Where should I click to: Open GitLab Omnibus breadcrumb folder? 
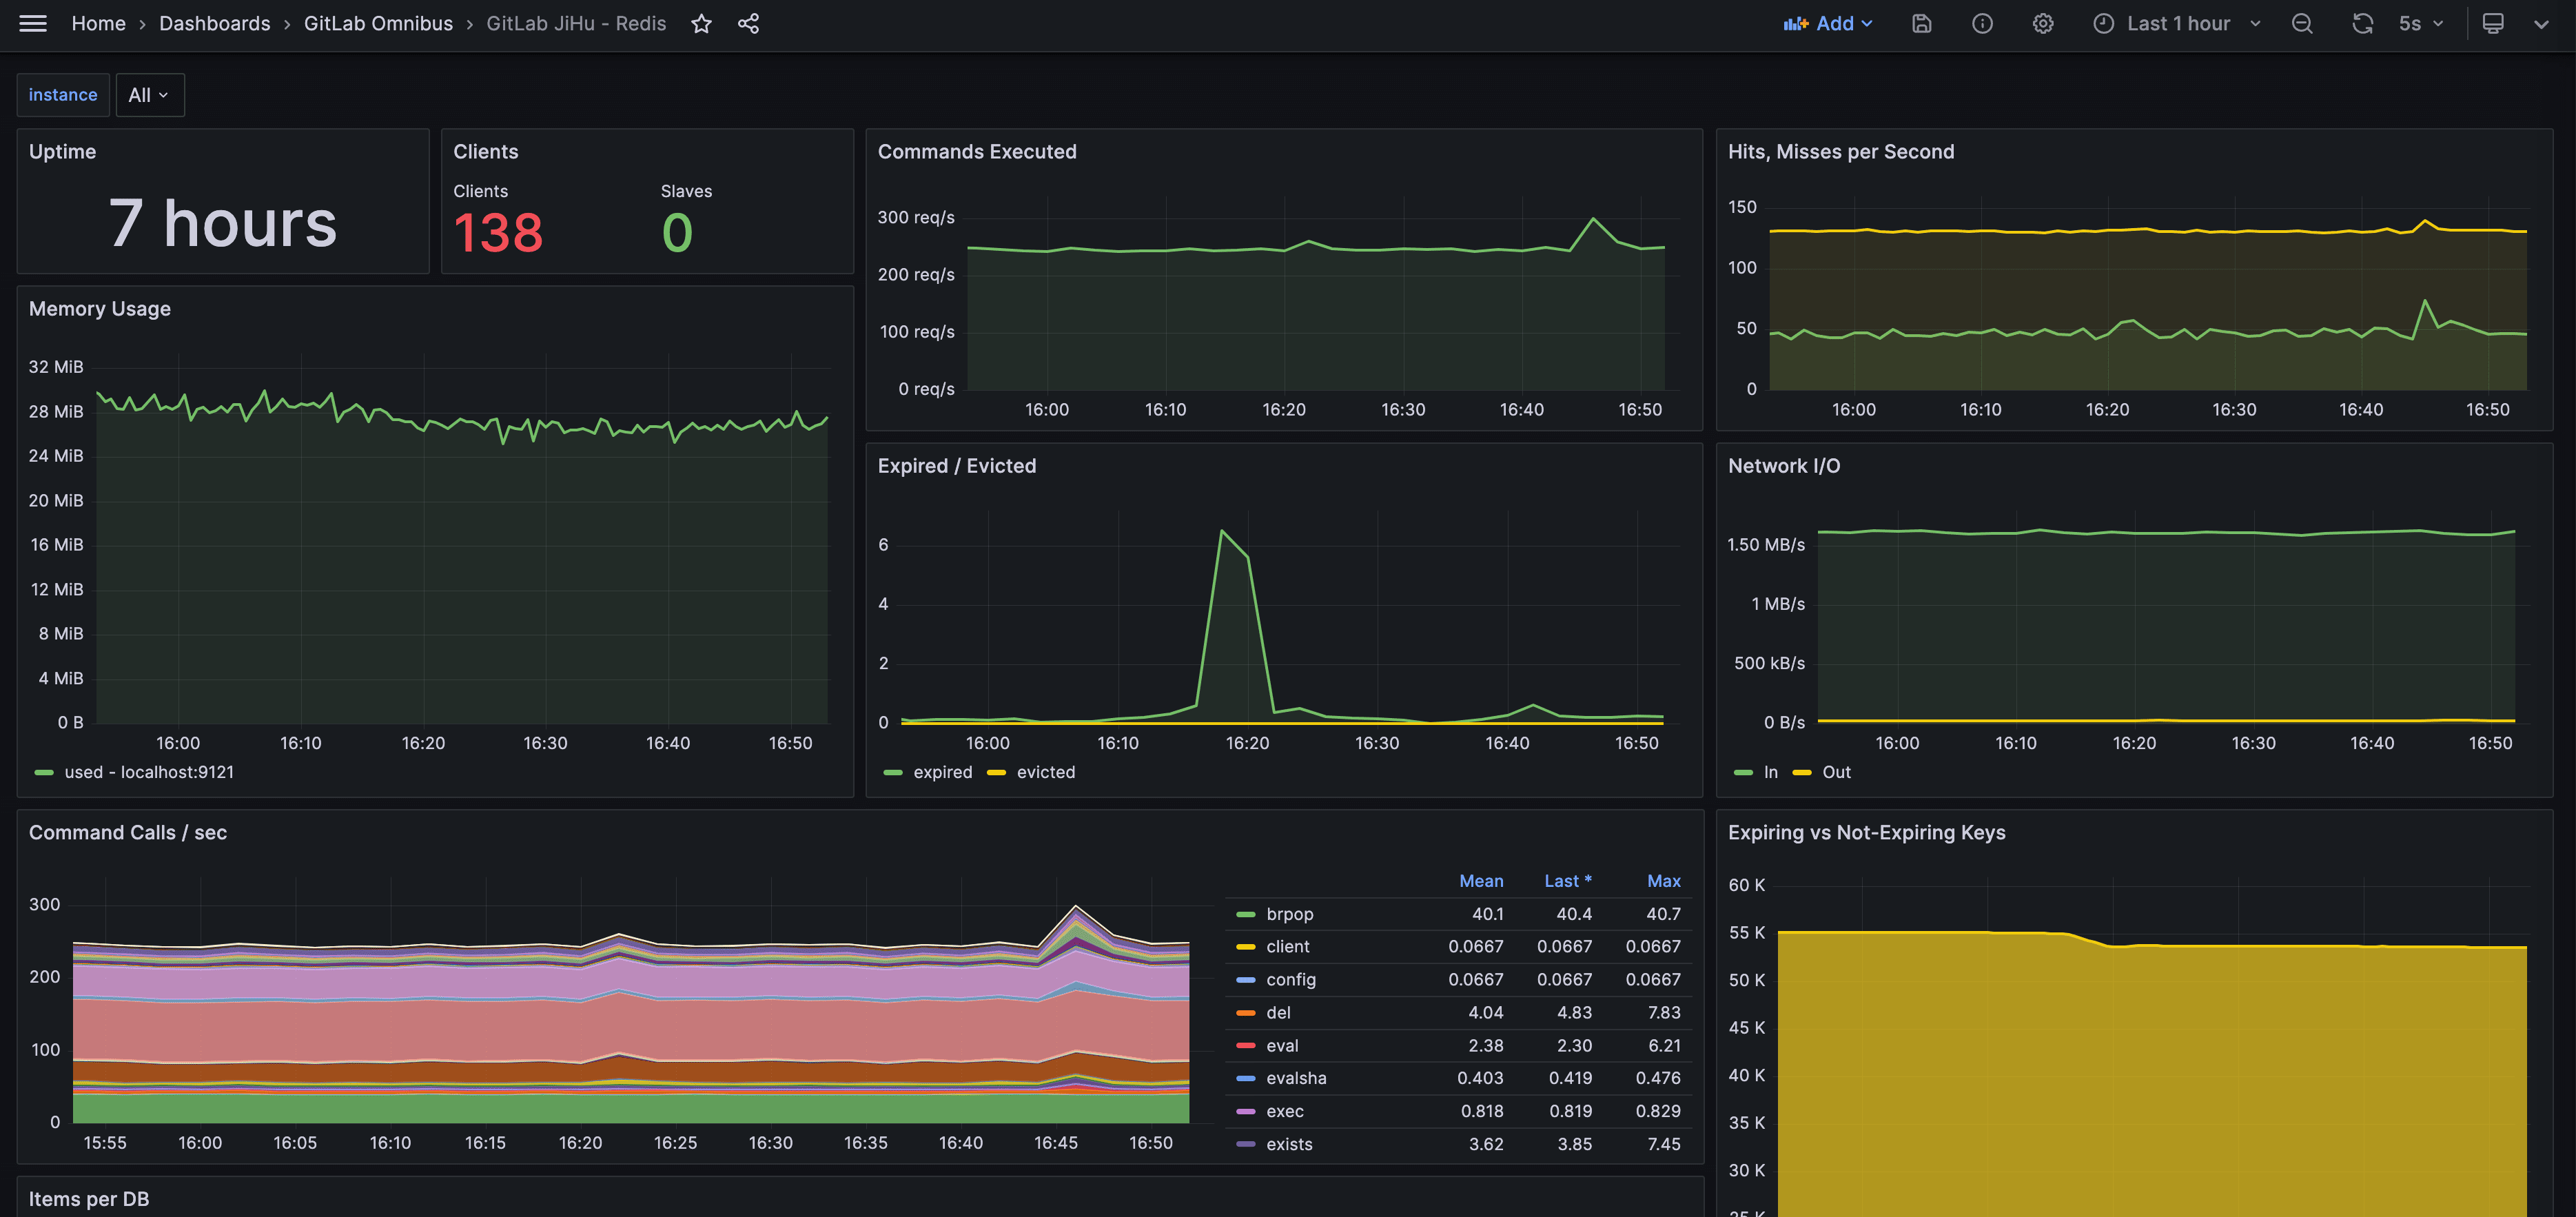click(x=378, y=23)
